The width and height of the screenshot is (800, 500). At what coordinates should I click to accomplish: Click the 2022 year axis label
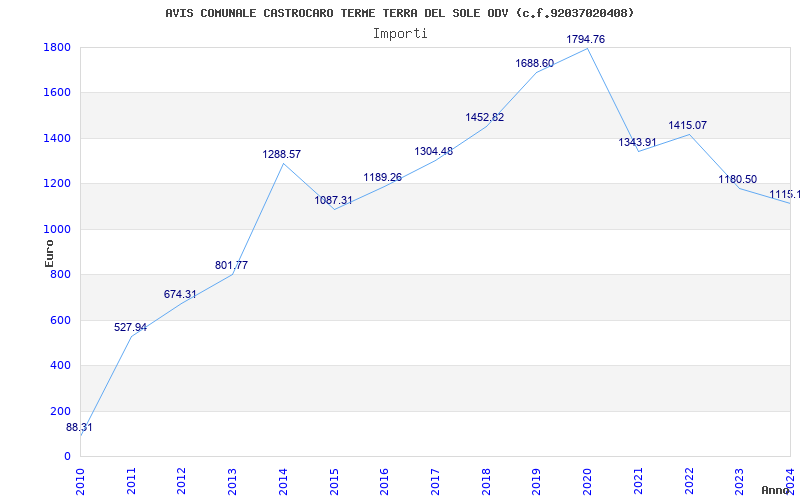coord(689,481)
